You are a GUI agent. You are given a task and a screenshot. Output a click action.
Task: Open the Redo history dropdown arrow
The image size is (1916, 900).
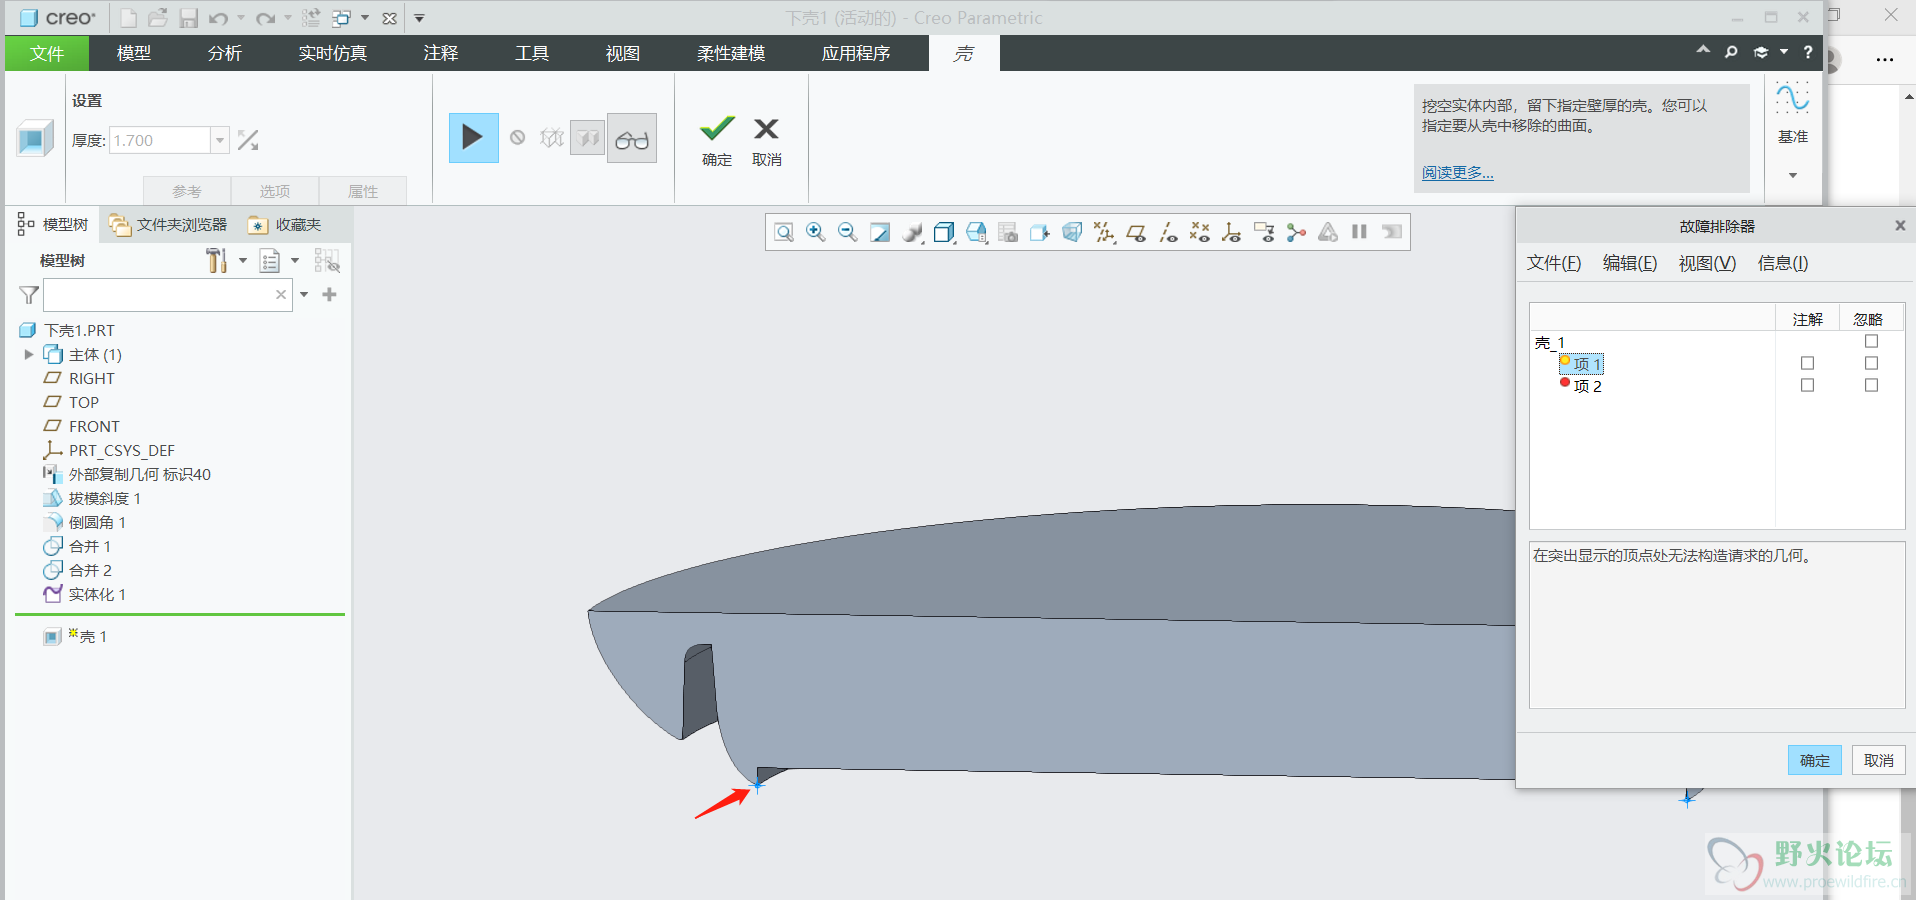point(288,18)
